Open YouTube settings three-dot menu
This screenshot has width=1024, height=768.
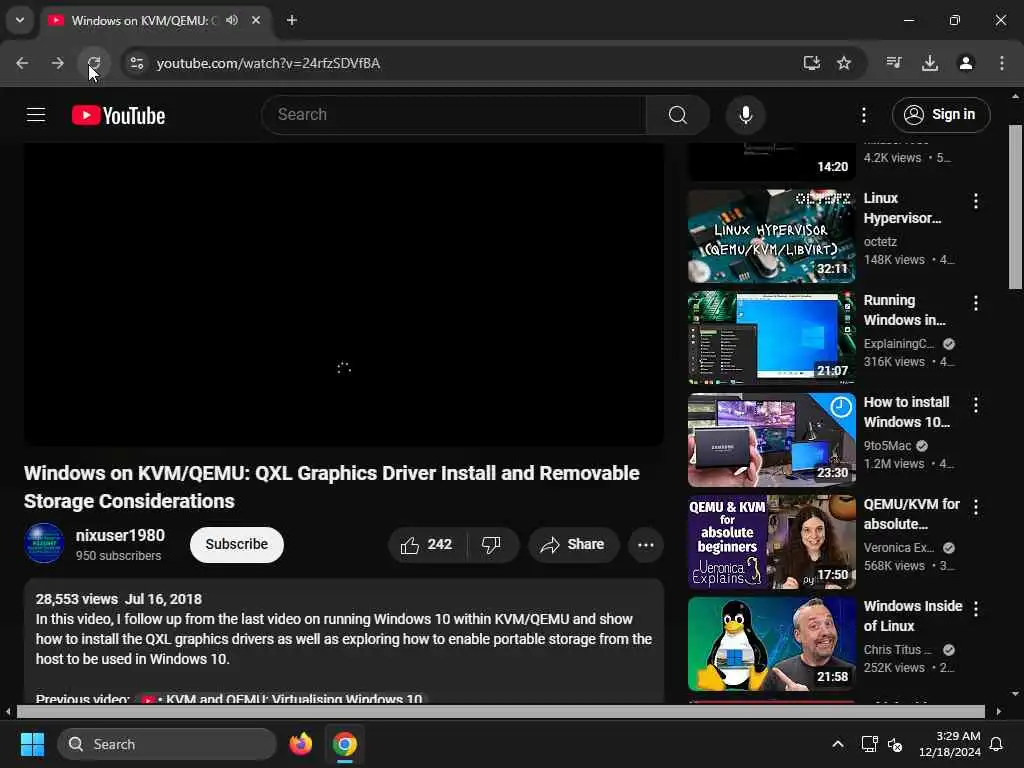click(863, 115)
